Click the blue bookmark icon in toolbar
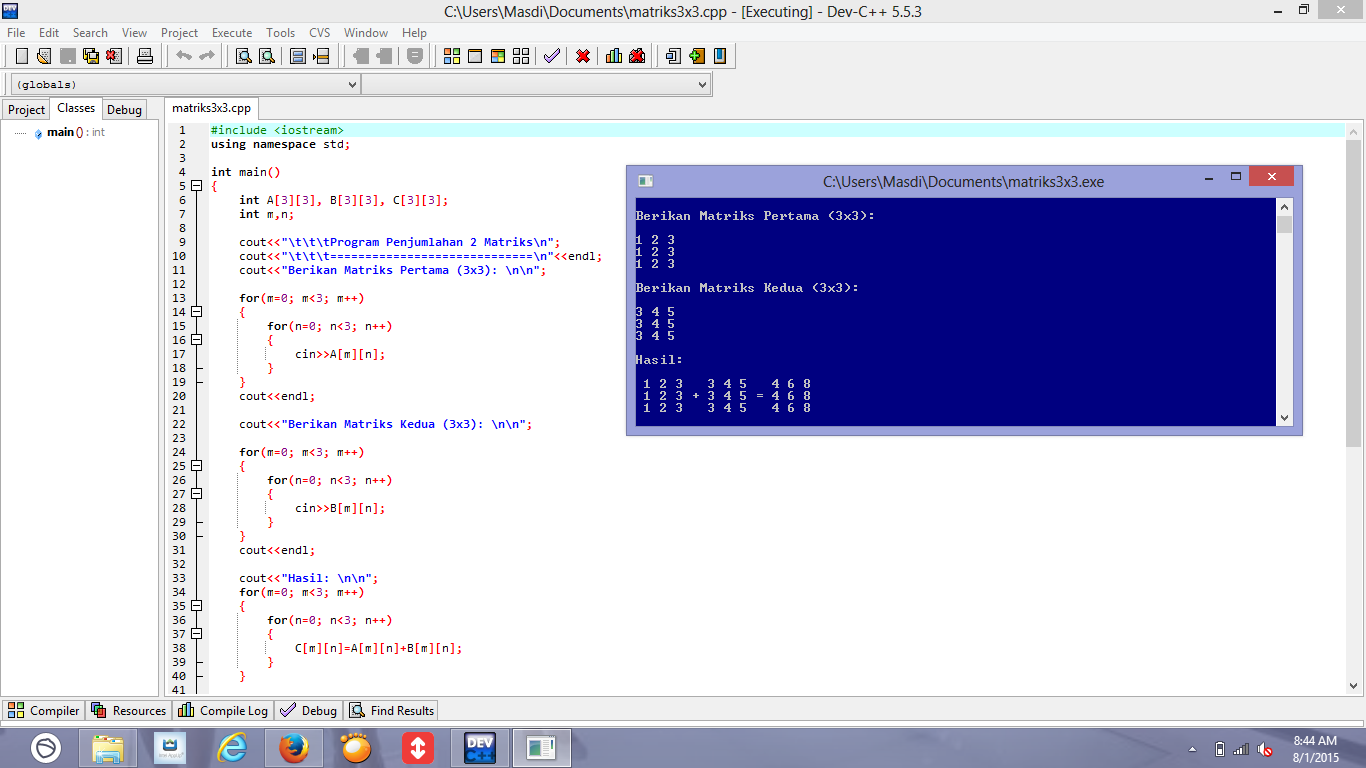 click(720, 56)
